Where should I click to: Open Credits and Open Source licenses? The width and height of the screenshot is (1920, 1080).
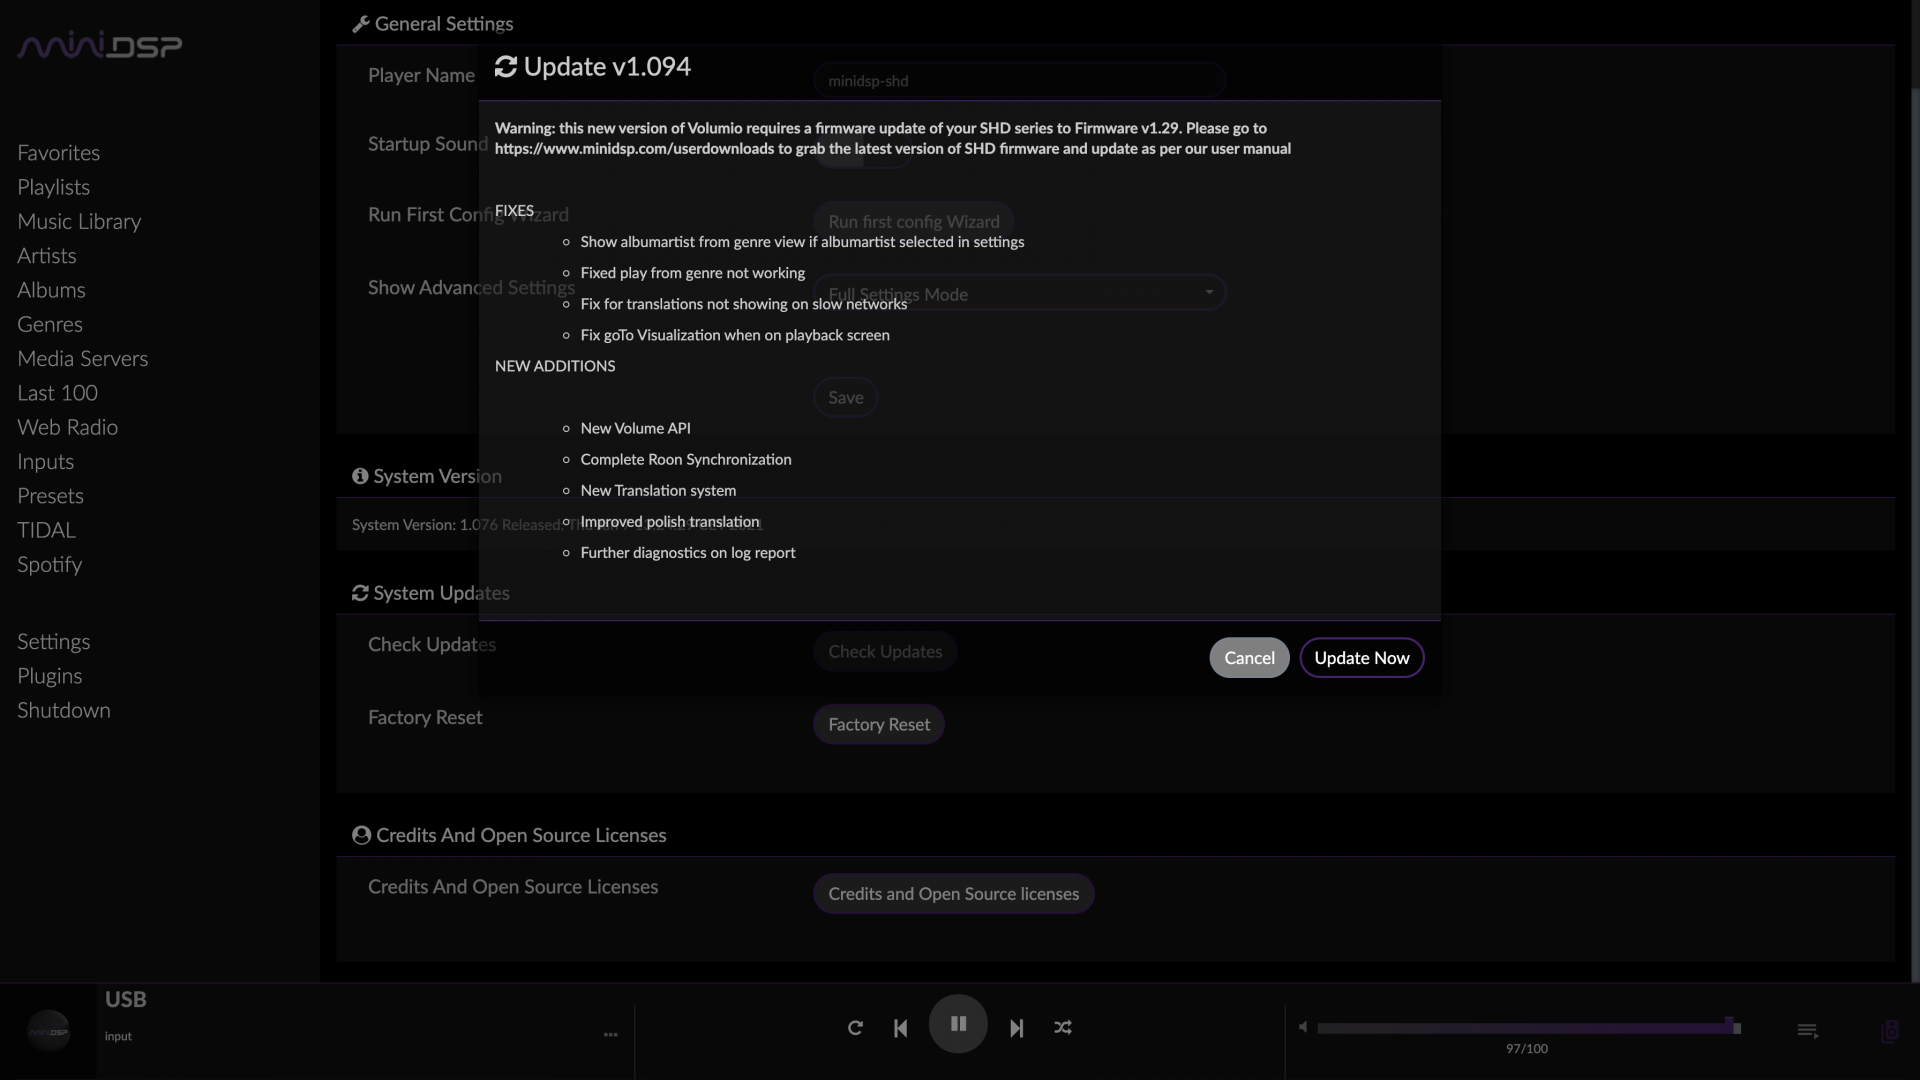point(952,894)
